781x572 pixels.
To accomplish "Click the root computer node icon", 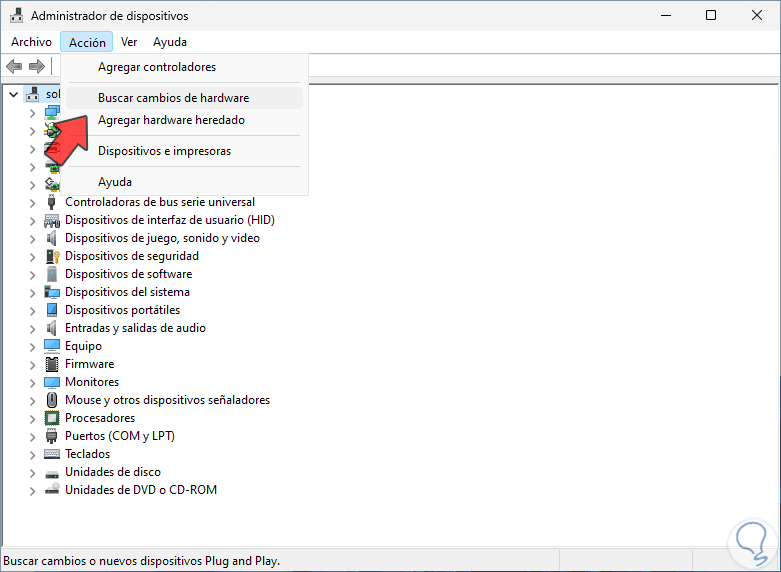I will (x=33, y=94).
